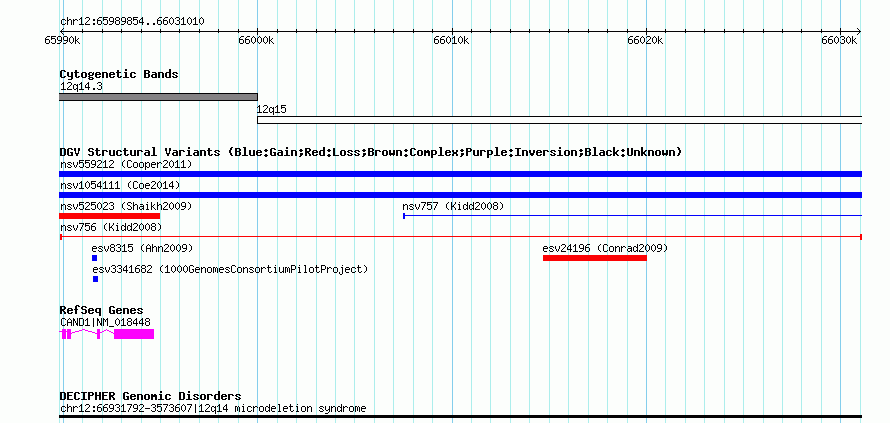Viewport: 890px width, 423px height.
Task: Click the RefSeq Genes track title
Action: coord(101,310)
